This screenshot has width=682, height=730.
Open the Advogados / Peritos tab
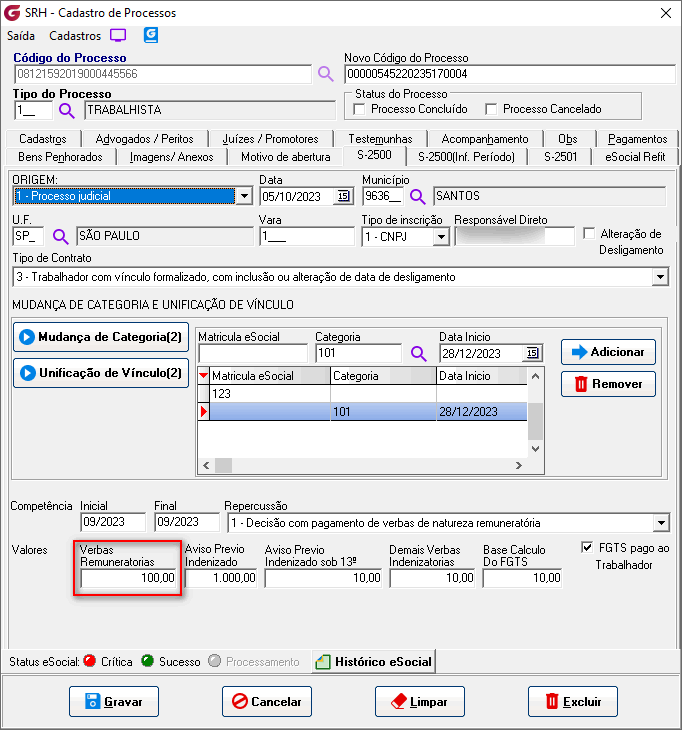pyautogui.click(x=138, y=139)
